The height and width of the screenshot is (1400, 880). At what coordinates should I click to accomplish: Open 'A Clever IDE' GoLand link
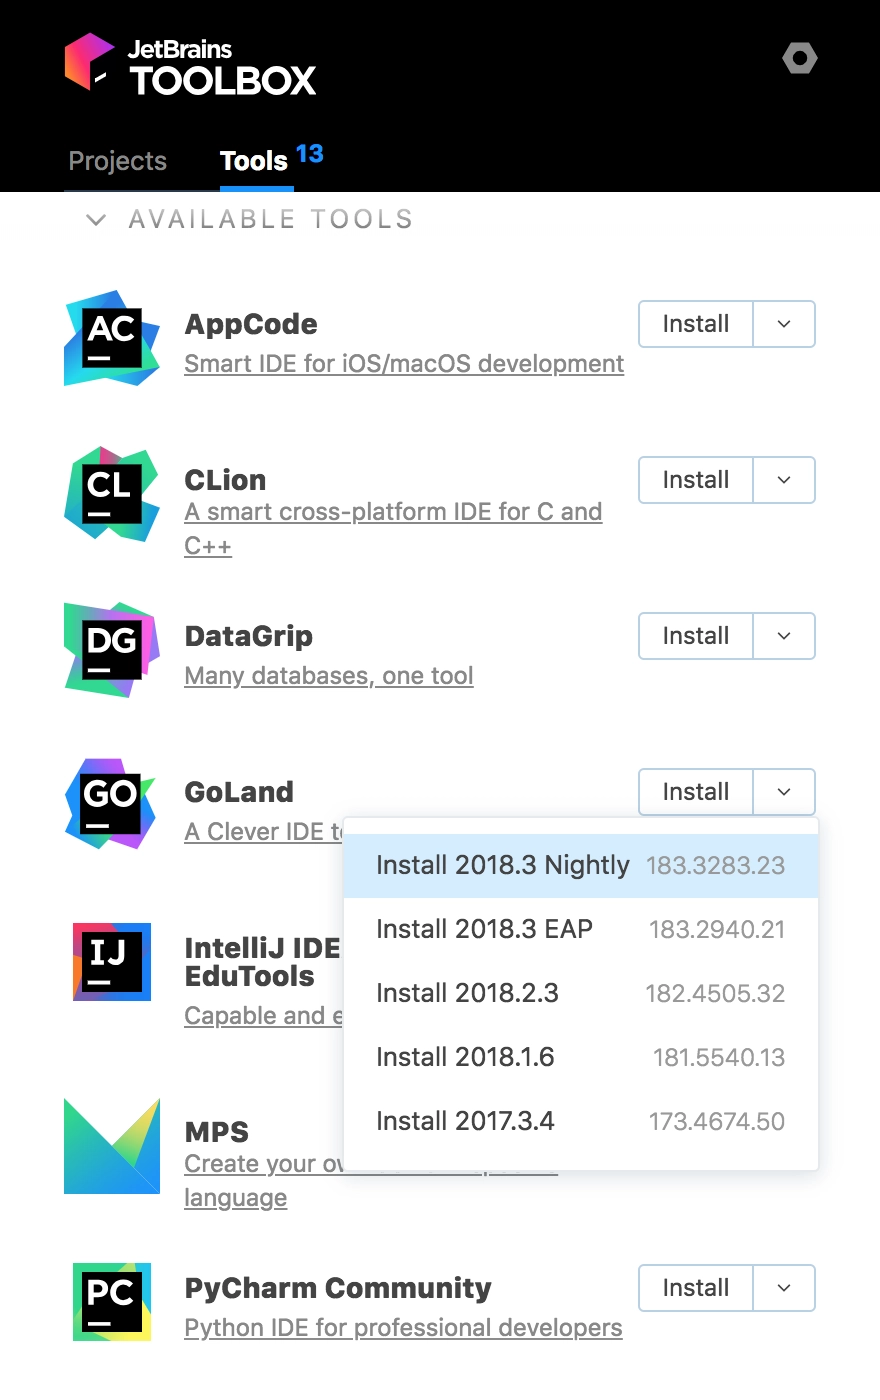pos(264,832)
